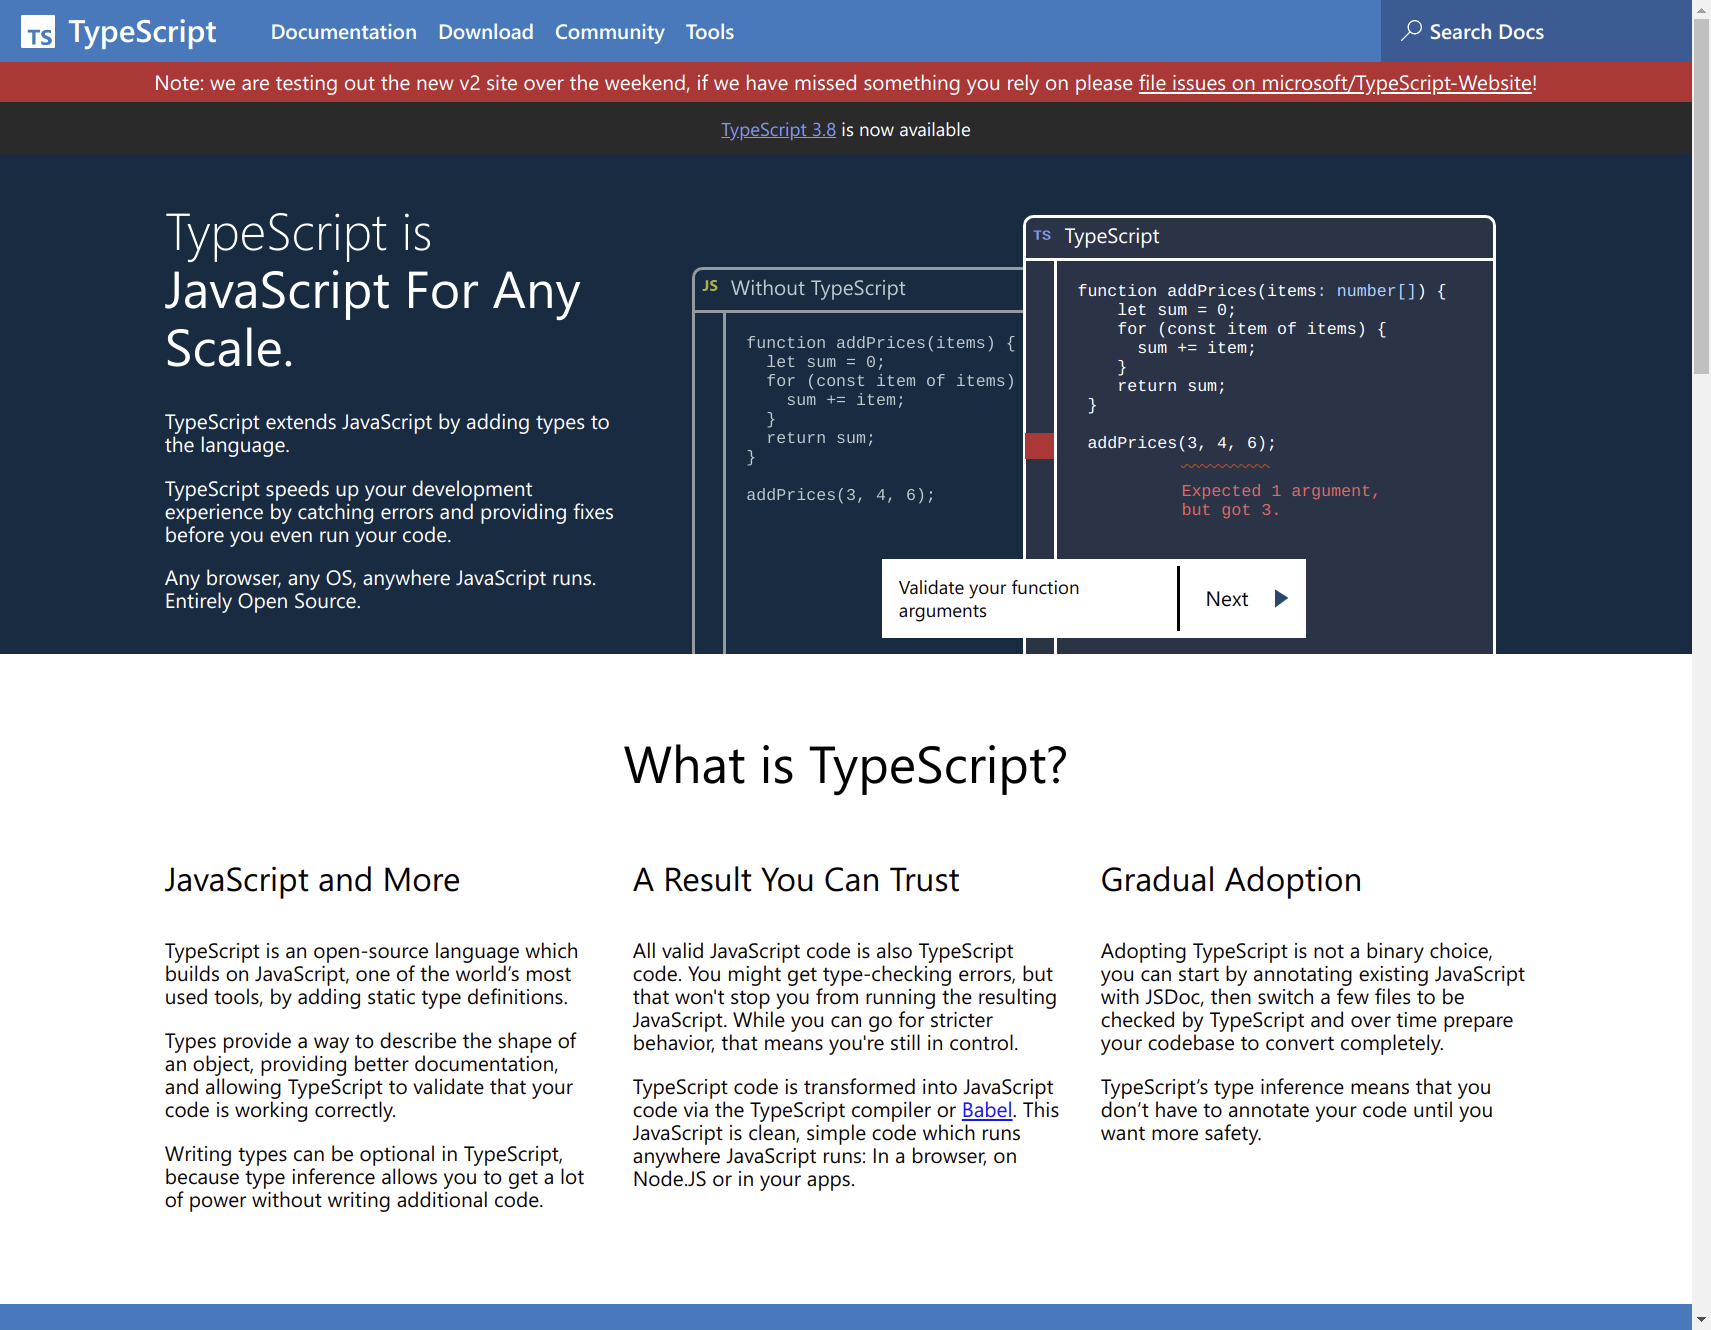Click the red error marker in gutter

click(1039, 446)
